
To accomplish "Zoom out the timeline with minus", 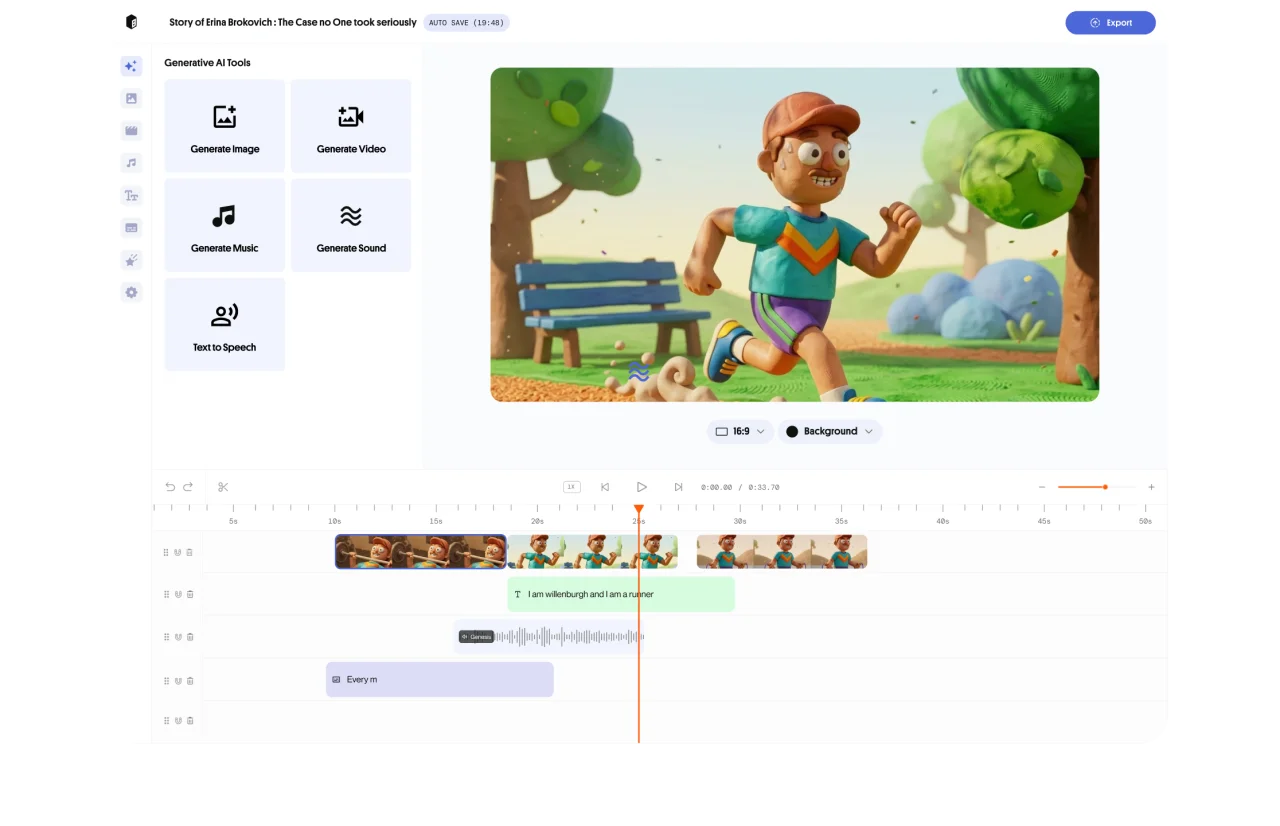I will click(x=1042, y=487).
